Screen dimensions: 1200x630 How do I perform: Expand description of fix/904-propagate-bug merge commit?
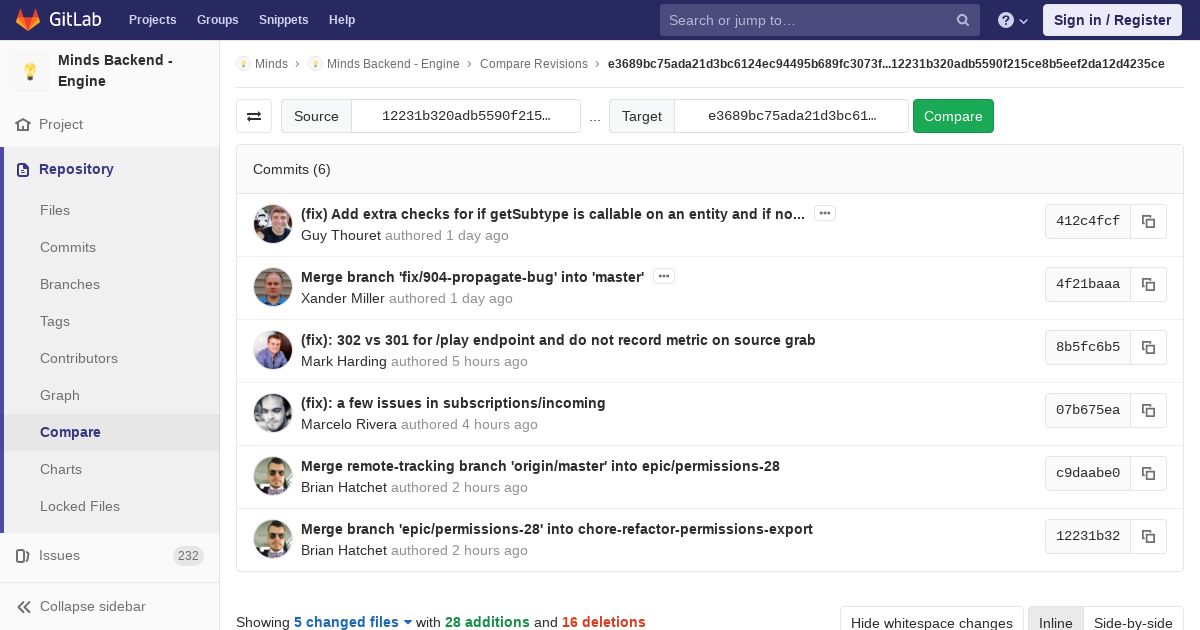click(664, 276)
